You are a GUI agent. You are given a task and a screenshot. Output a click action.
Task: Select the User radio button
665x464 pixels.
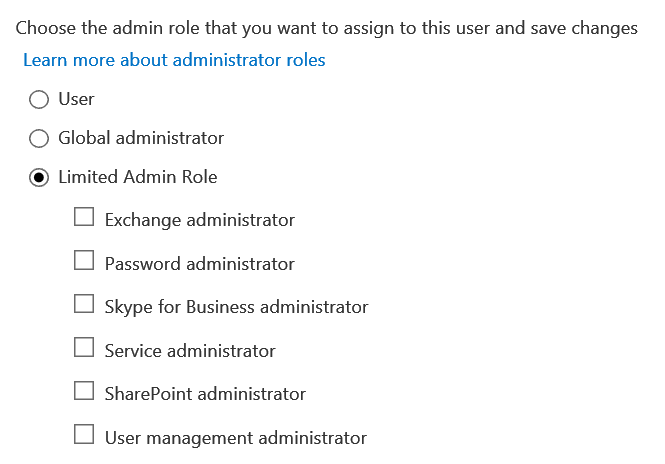click(x=39, y=99)
